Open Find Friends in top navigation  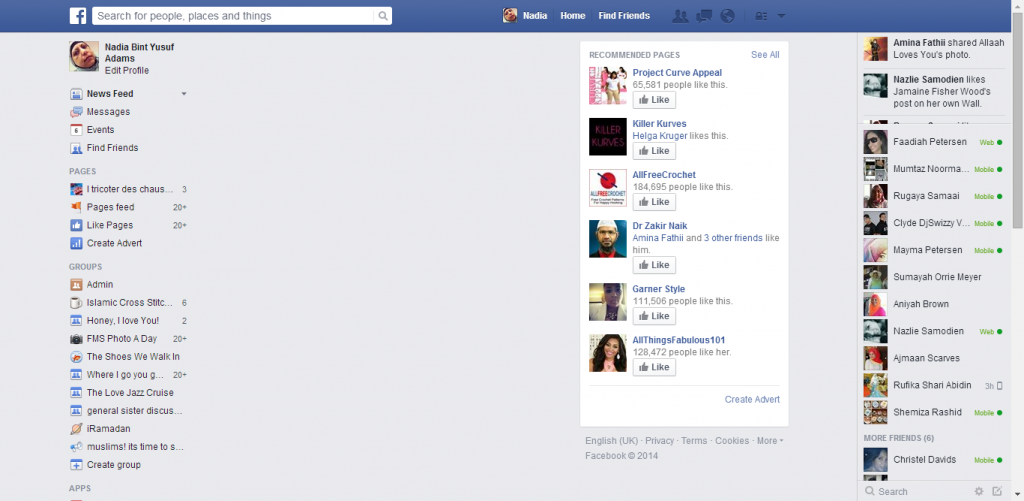tap(624, 16)
